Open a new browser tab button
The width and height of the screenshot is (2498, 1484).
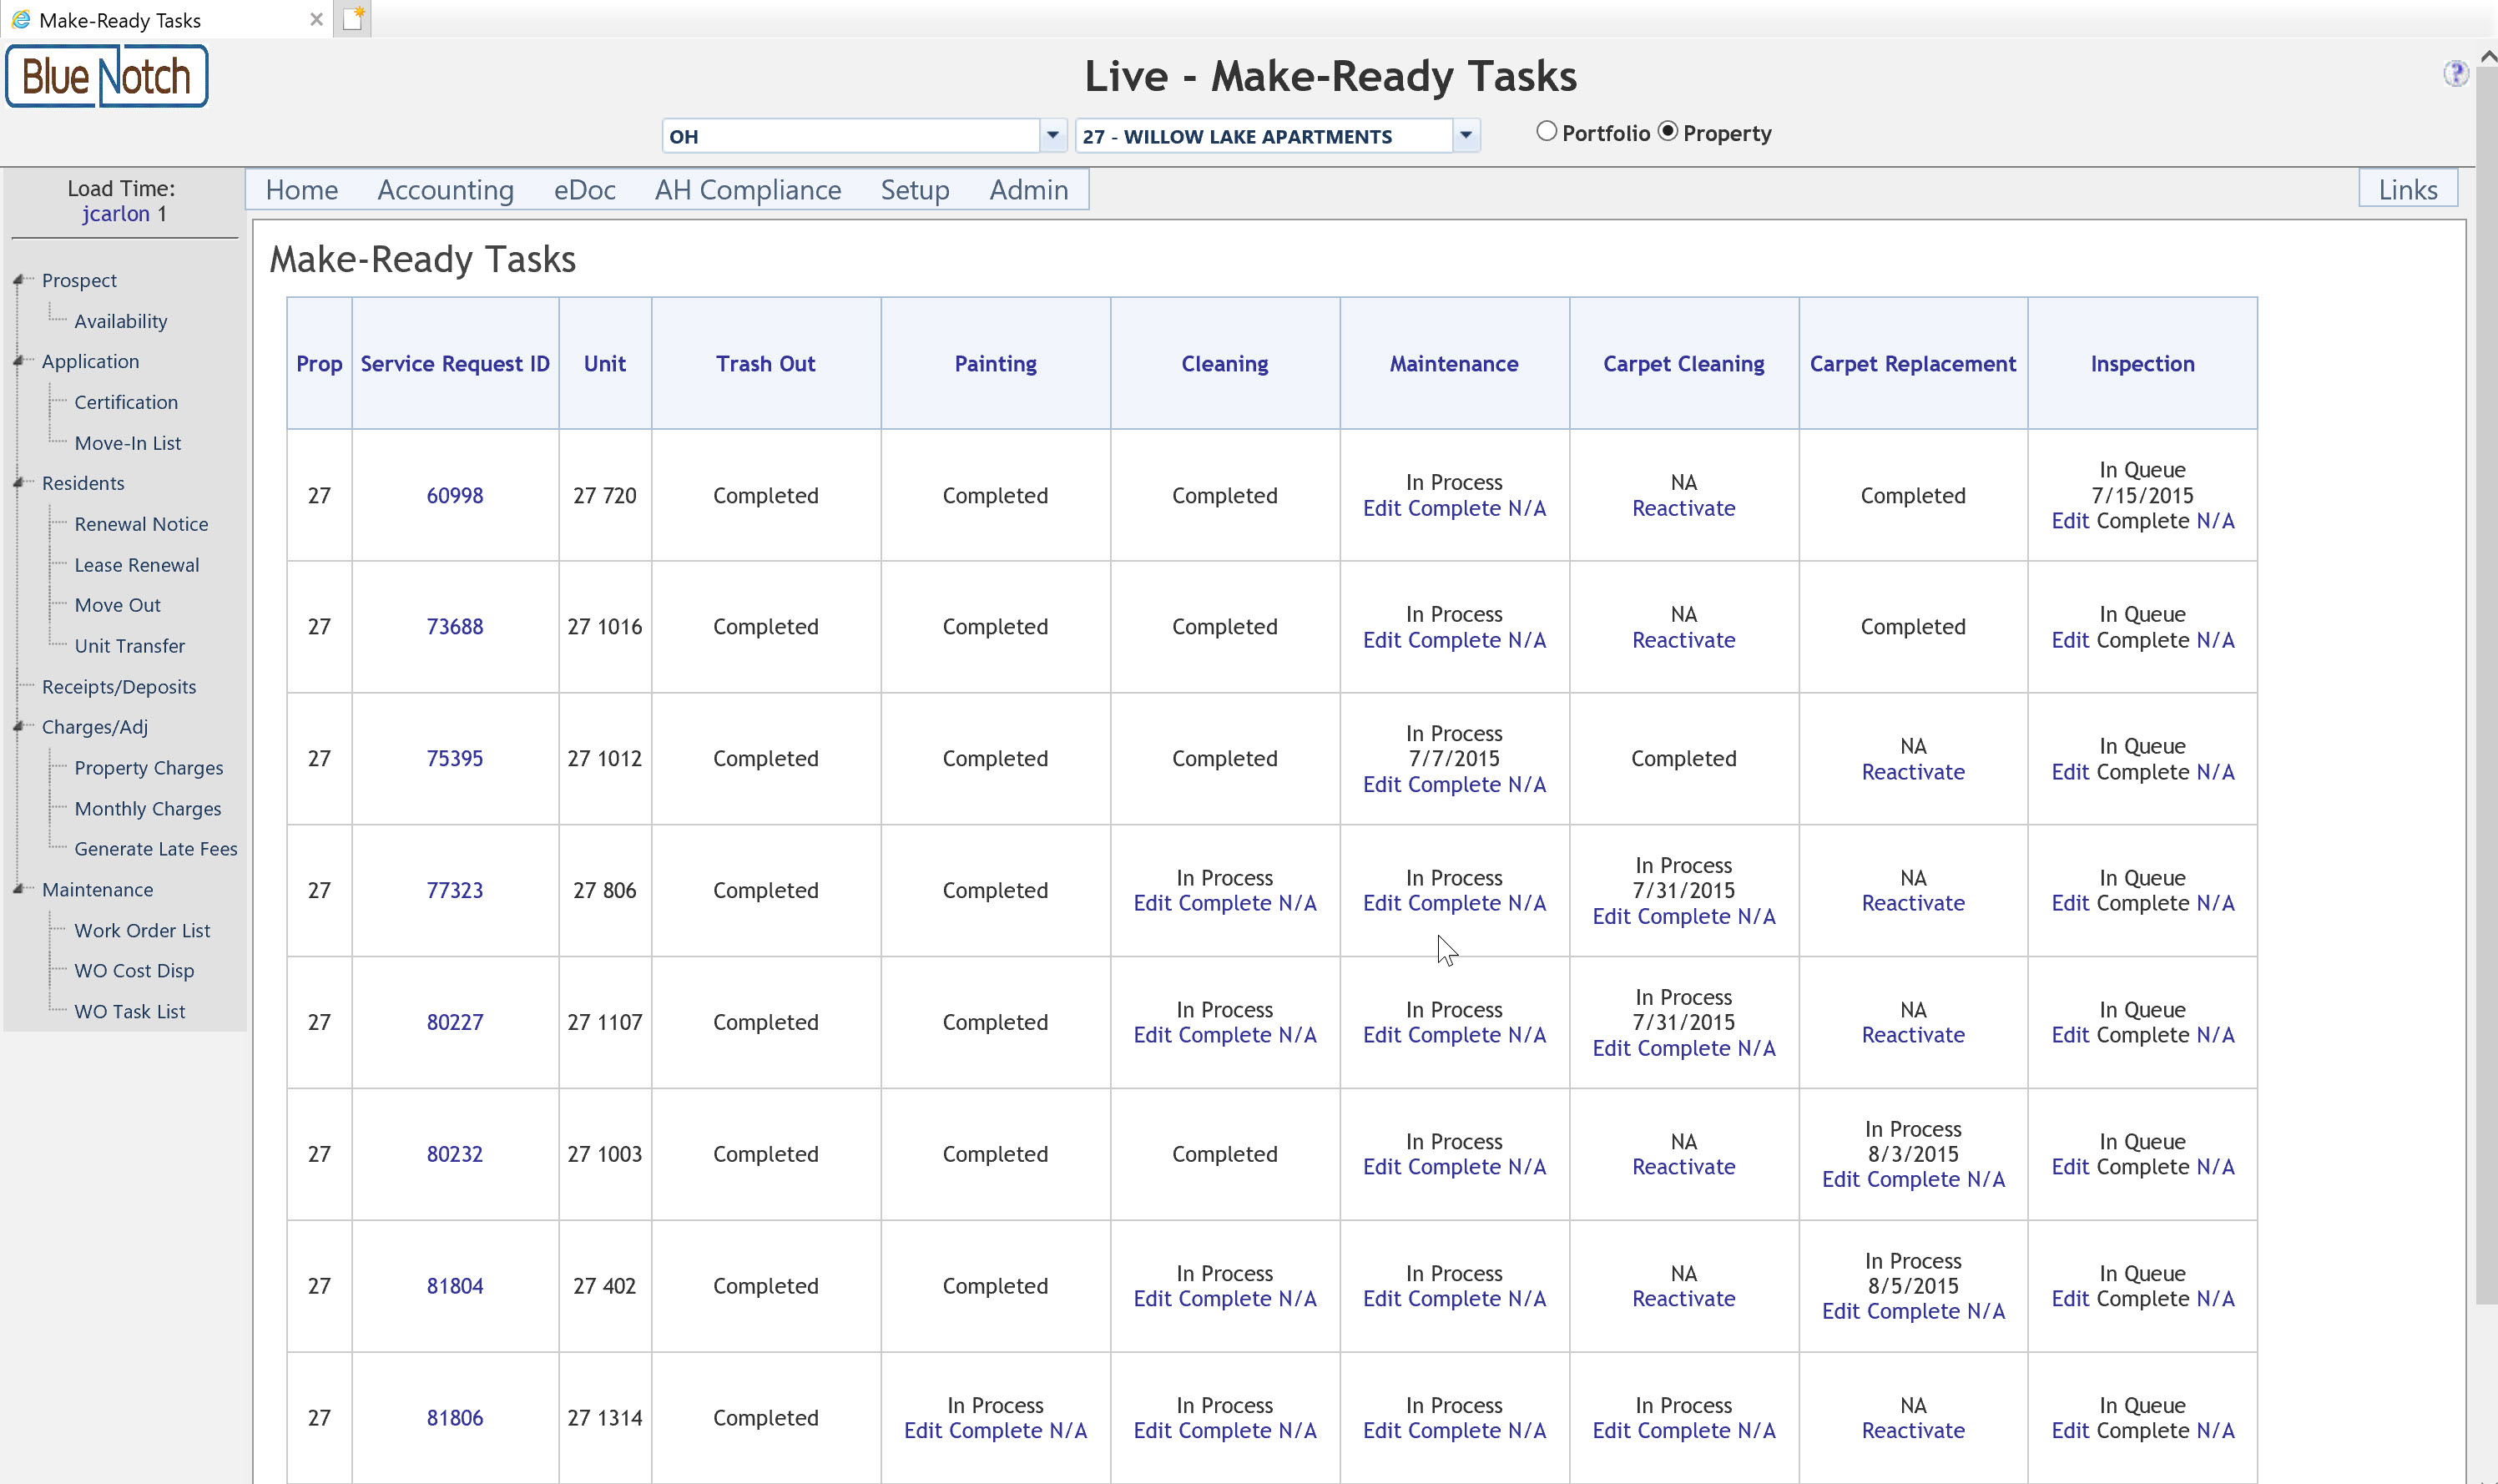coord(353,19)
